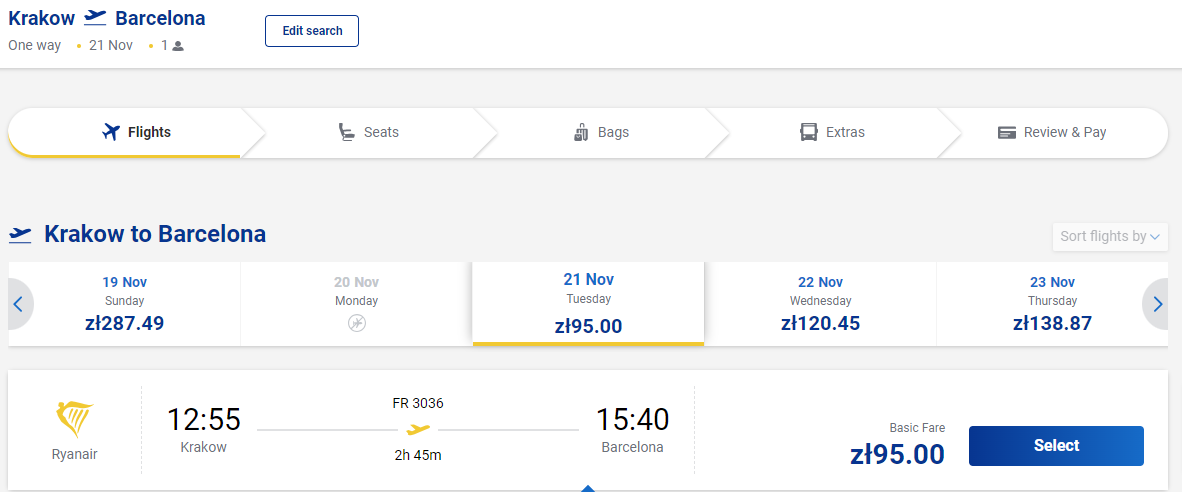Select the 22 Nov Wednesday date tab
The height and width of the screenshot is (492, 1182).
point(820,304)
